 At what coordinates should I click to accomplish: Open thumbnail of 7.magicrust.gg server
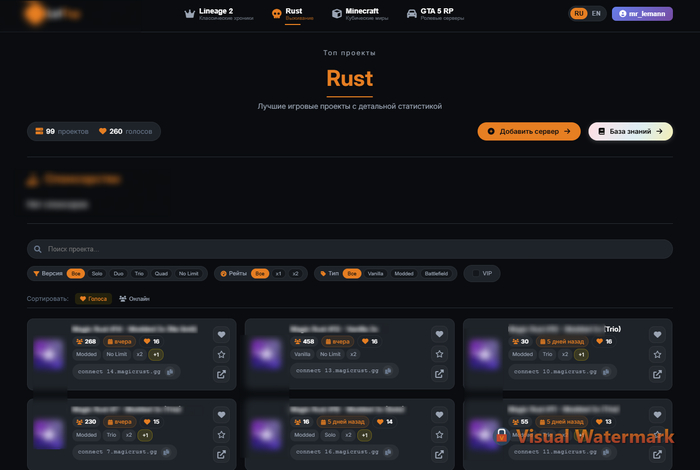point(48,434)
